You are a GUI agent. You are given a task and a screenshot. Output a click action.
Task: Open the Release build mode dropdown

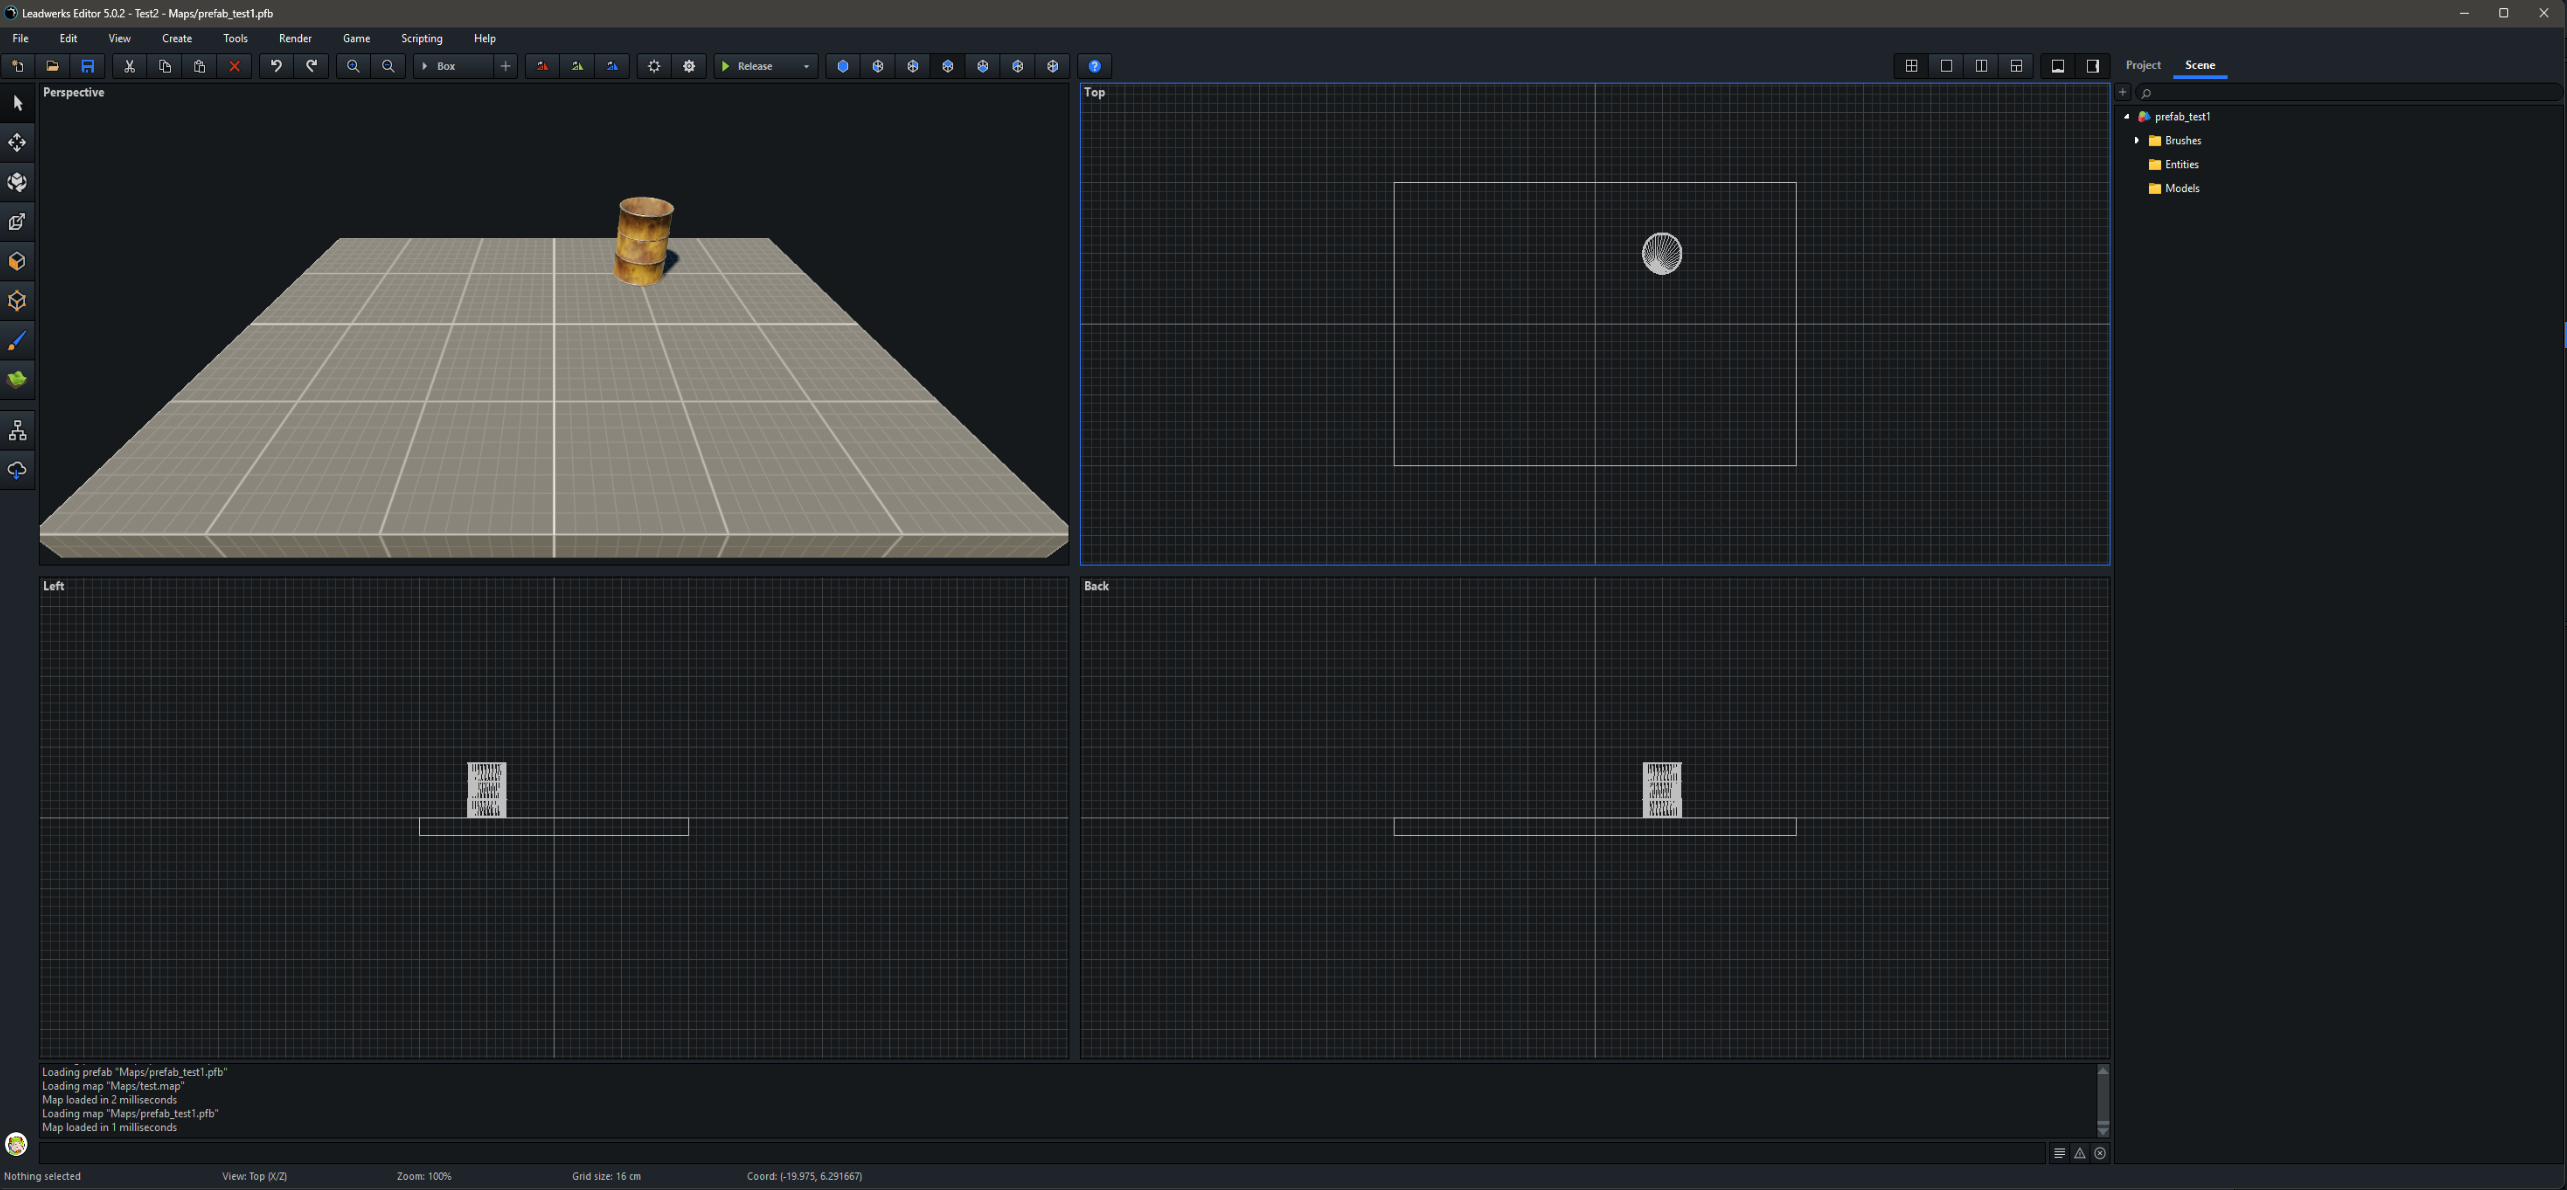click(806, 66)
